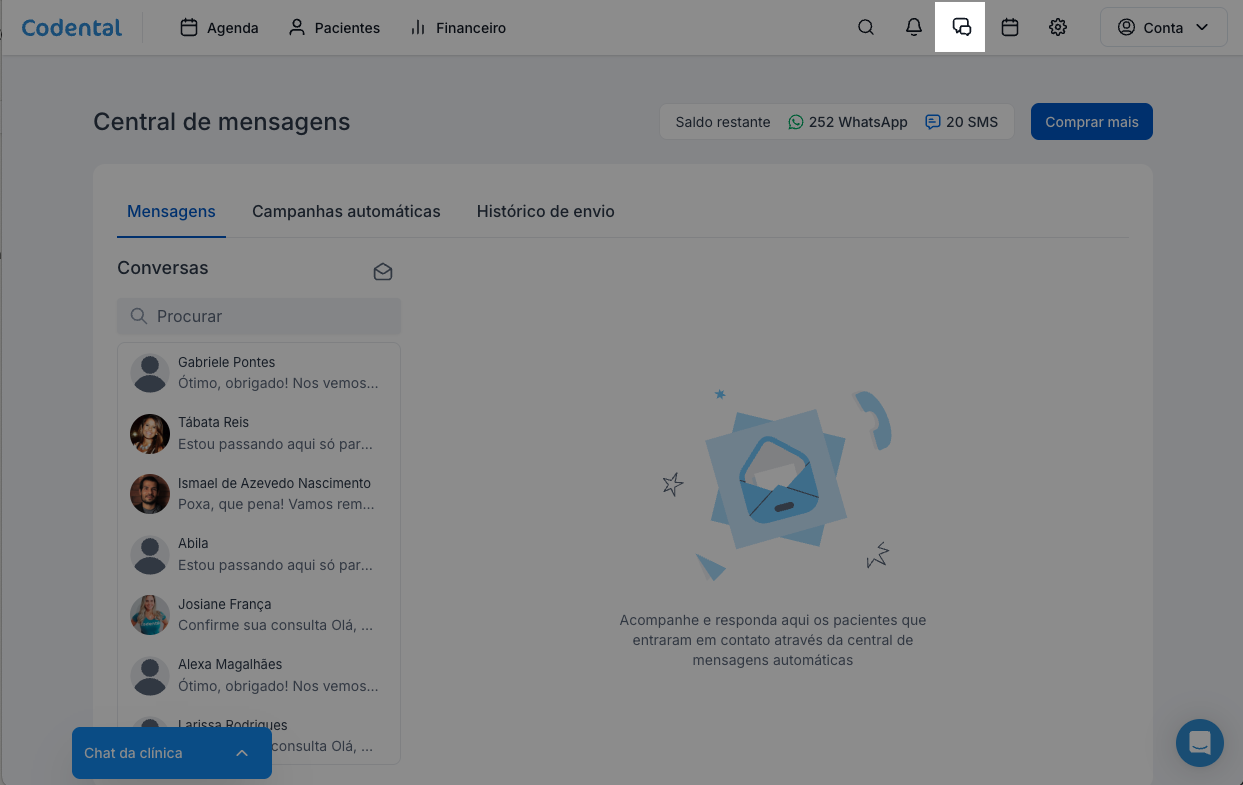Select the Mensagens tab

pos(171,211)
